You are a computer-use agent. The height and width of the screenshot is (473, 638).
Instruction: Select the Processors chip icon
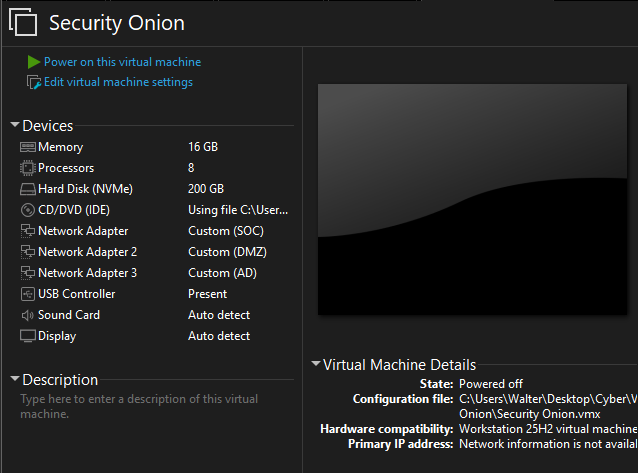coord(28,168)
